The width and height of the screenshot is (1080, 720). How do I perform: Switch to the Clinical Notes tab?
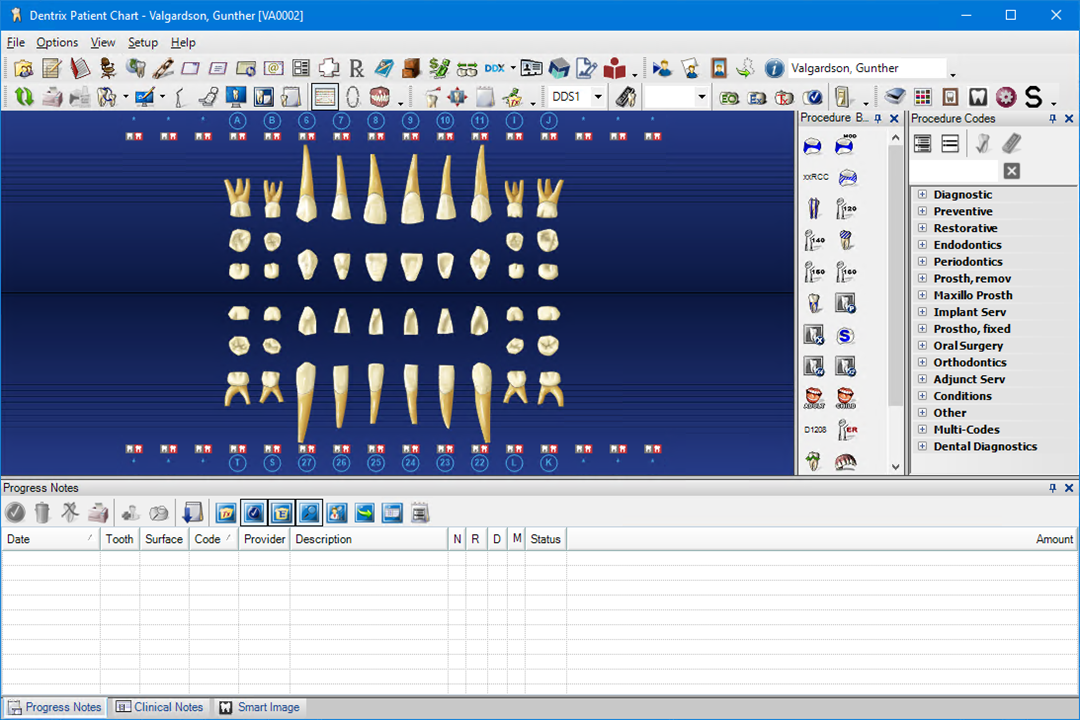click(x=159, y=707)
